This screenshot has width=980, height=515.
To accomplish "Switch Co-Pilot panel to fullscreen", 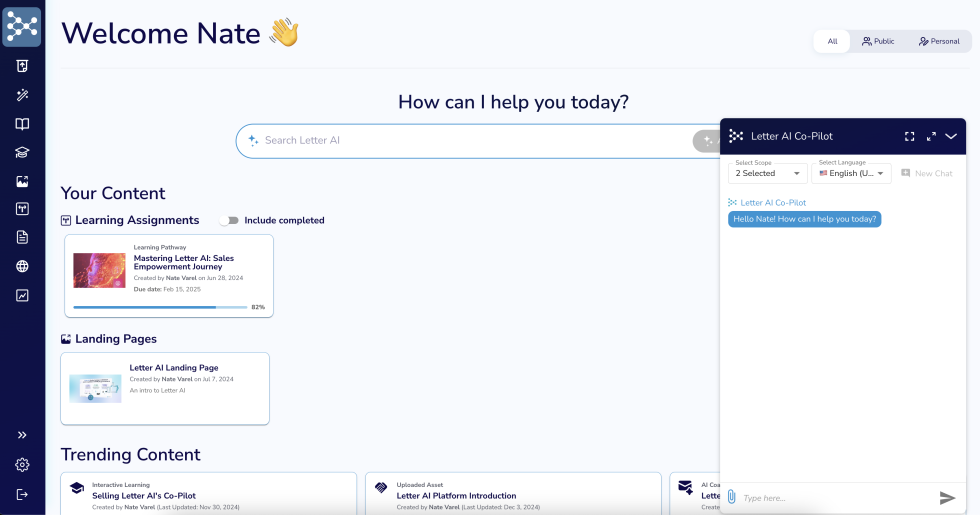I will [x=909, y=136].
